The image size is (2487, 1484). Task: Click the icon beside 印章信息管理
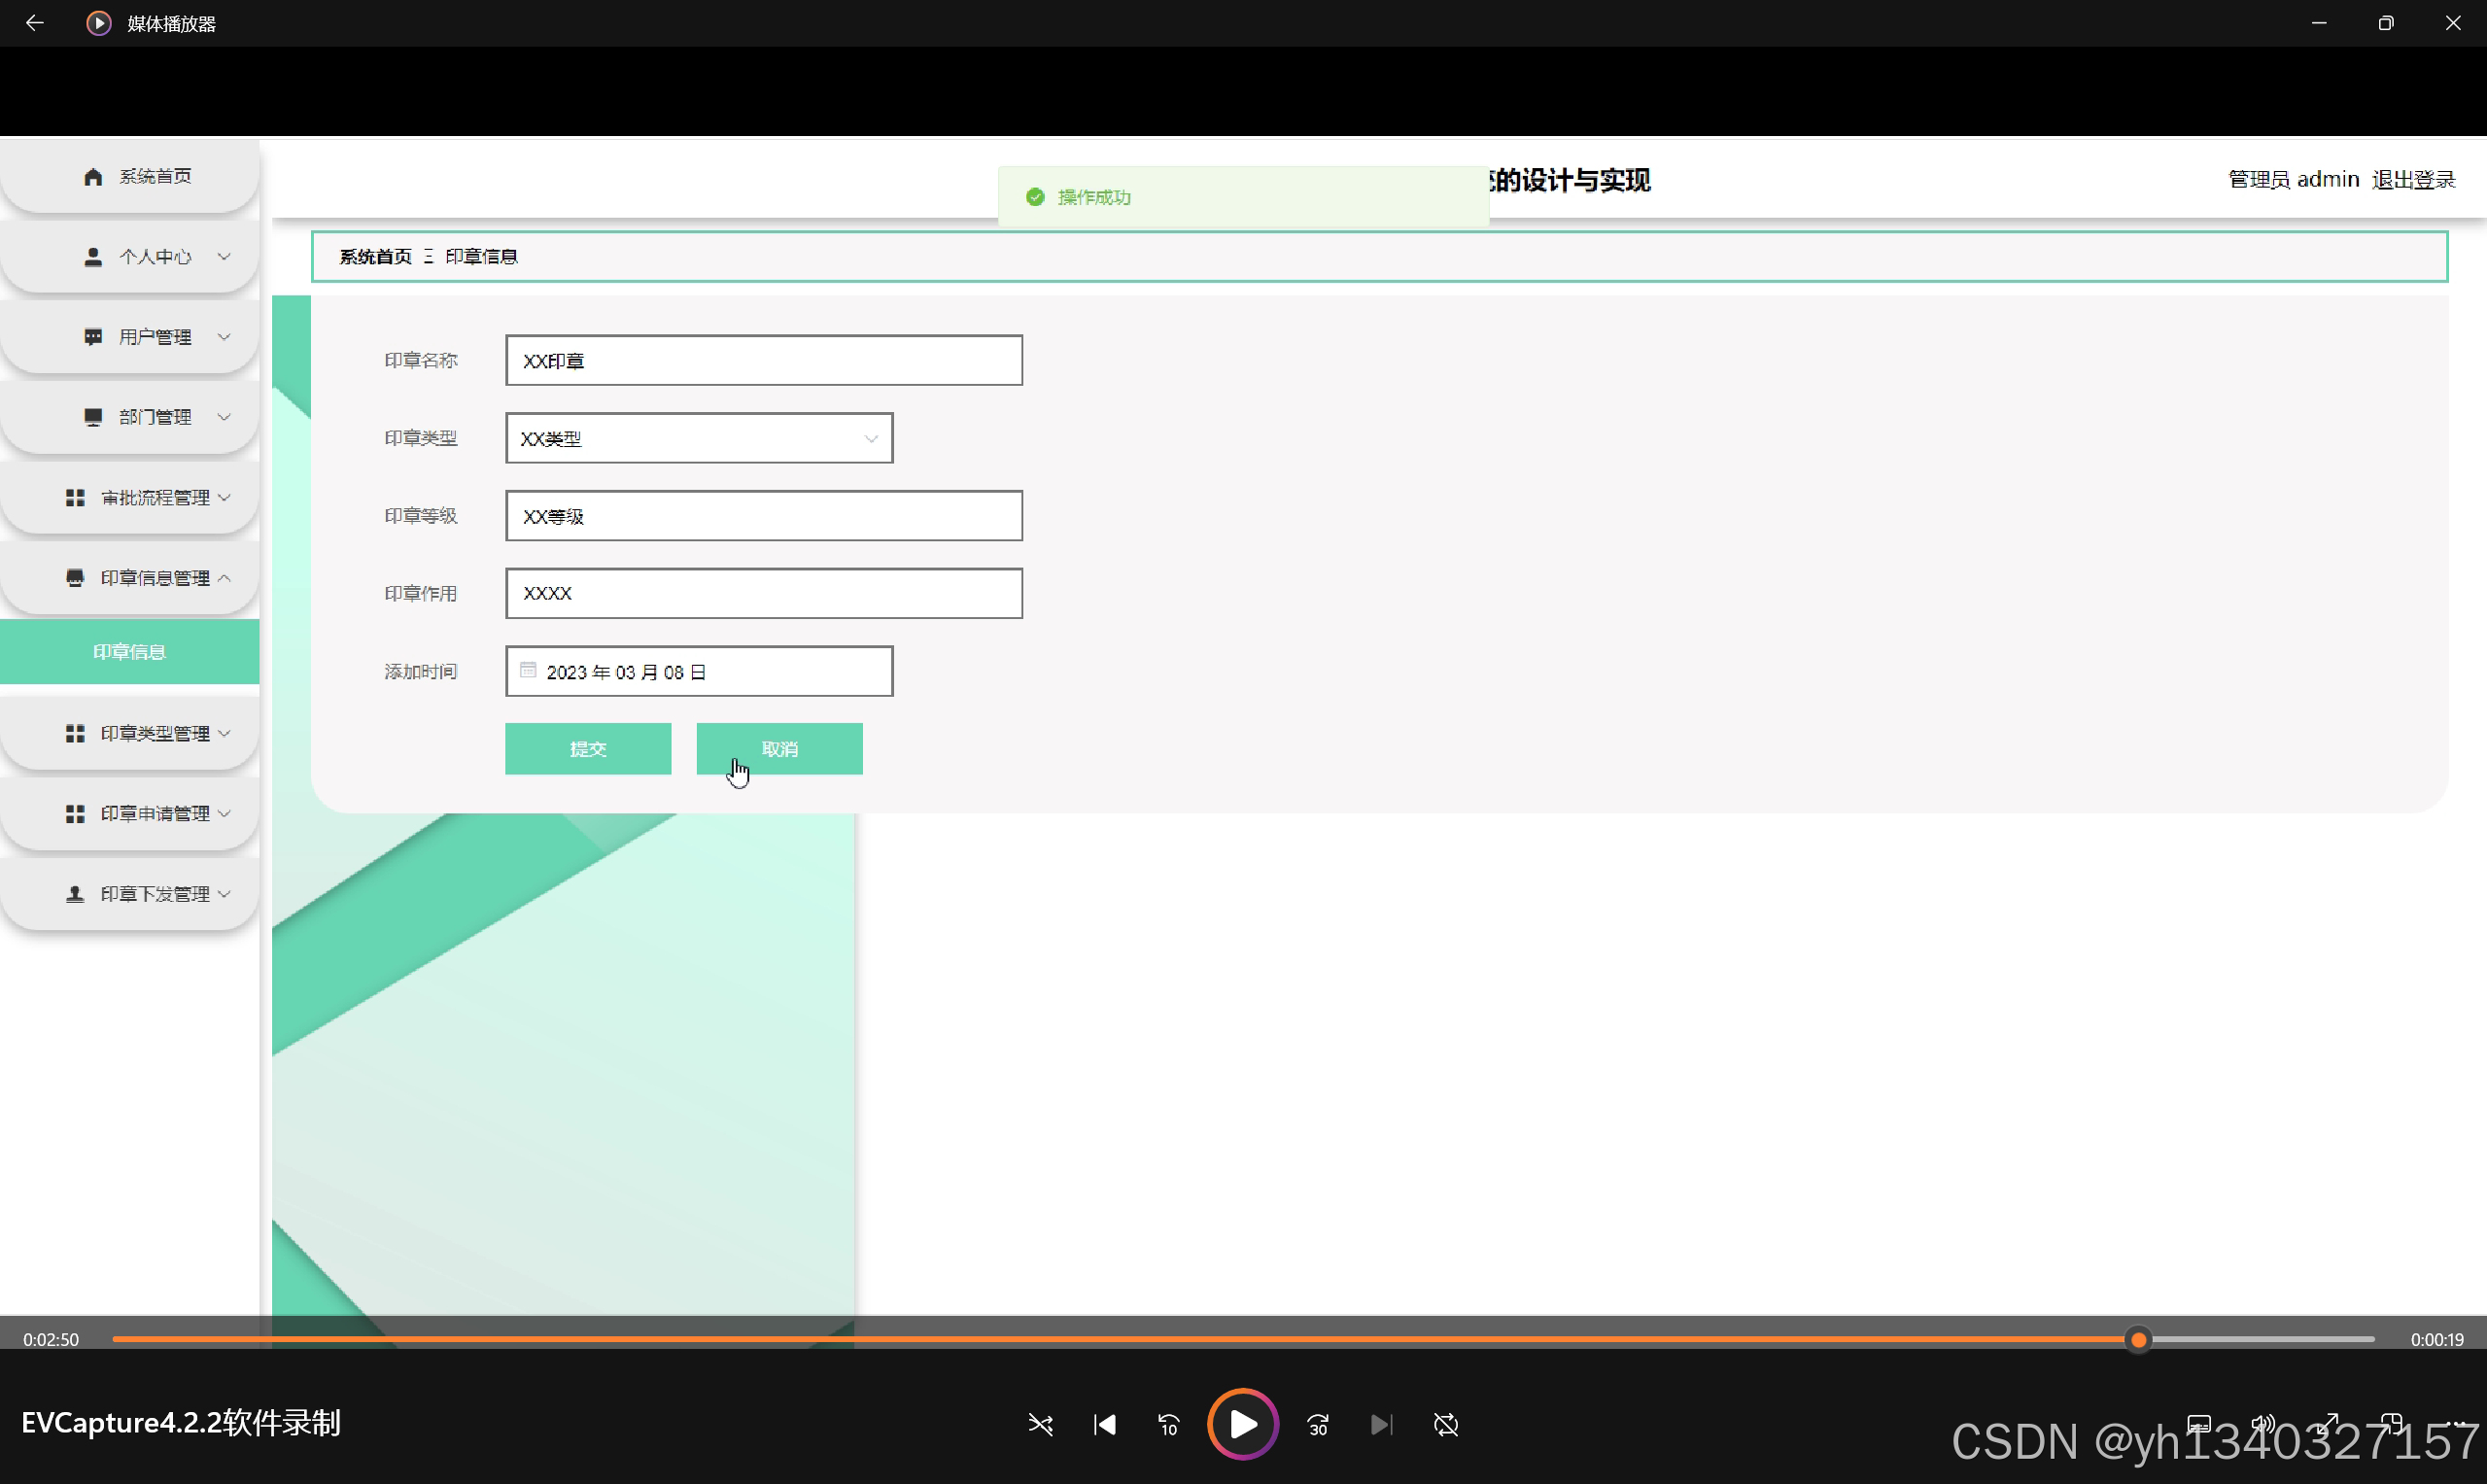tap(75, 578)
